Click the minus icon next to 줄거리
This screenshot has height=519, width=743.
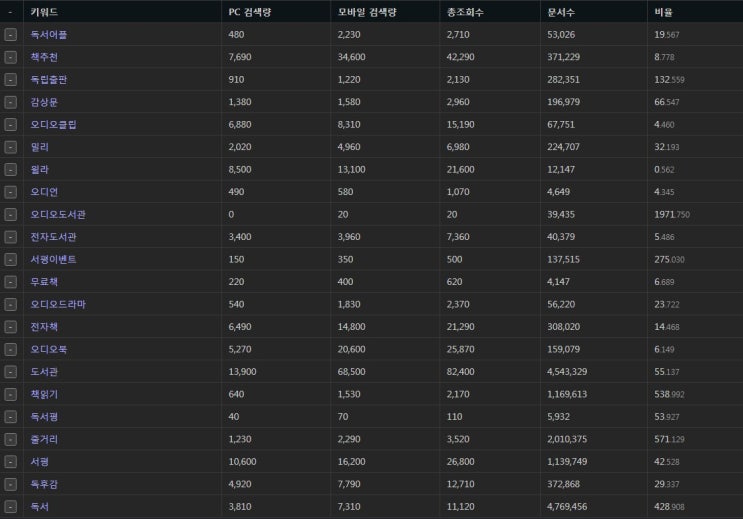[10, 439]
